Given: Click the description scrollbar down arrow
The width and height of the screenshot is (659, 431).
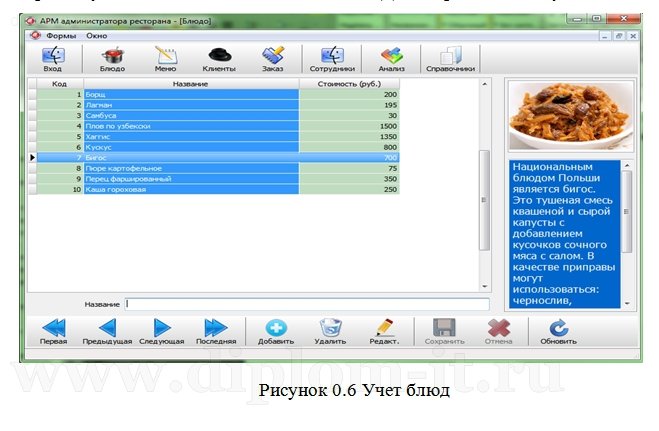Looking at the screenshot, I should tap(627, 303).
